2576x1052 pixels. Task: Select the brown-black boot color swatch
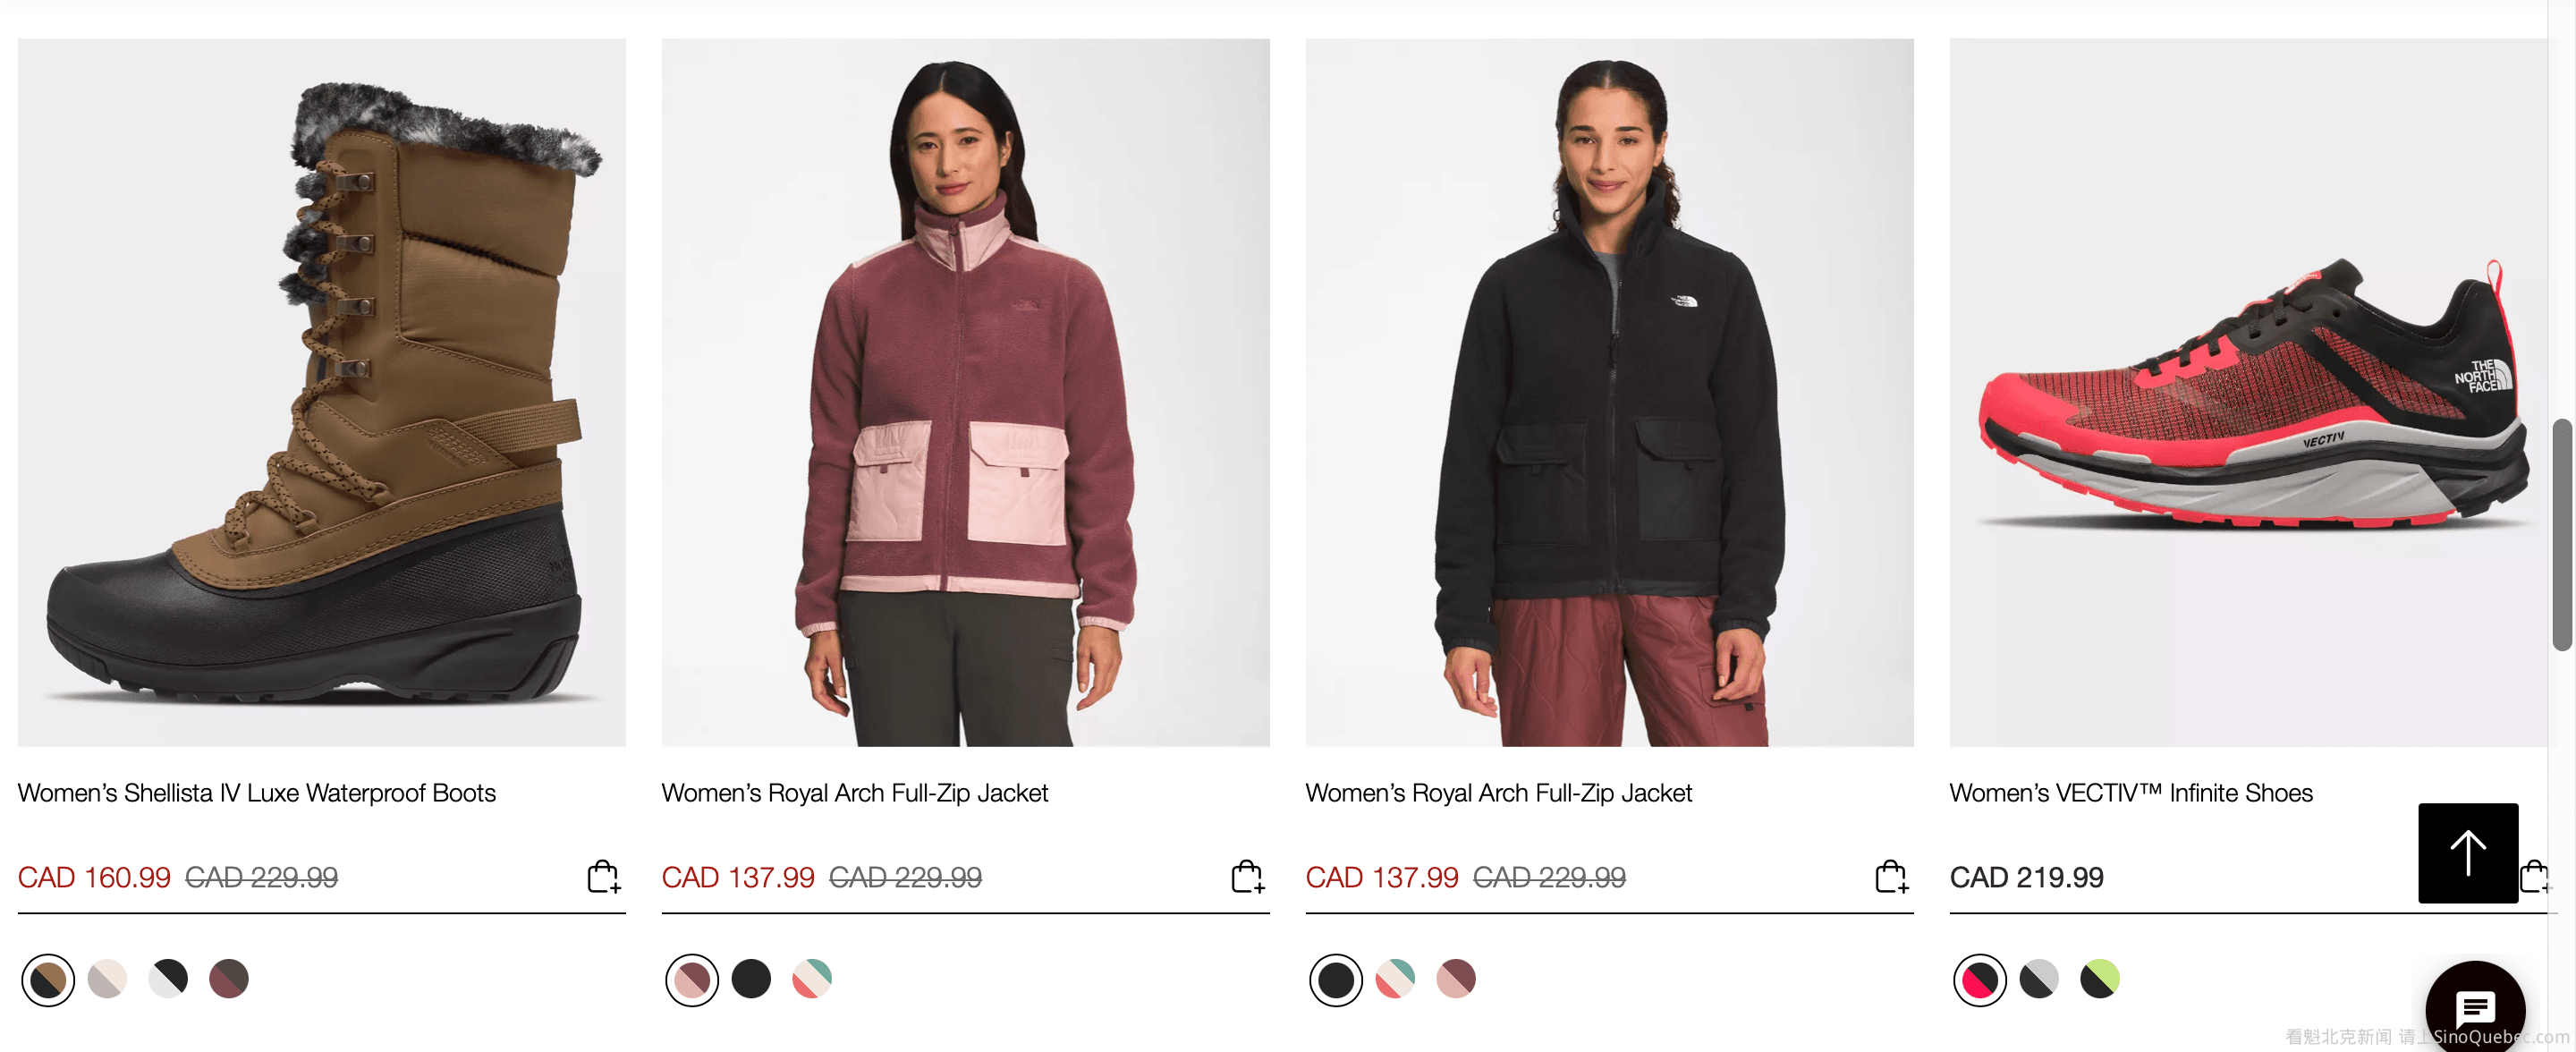click(48, 979)
